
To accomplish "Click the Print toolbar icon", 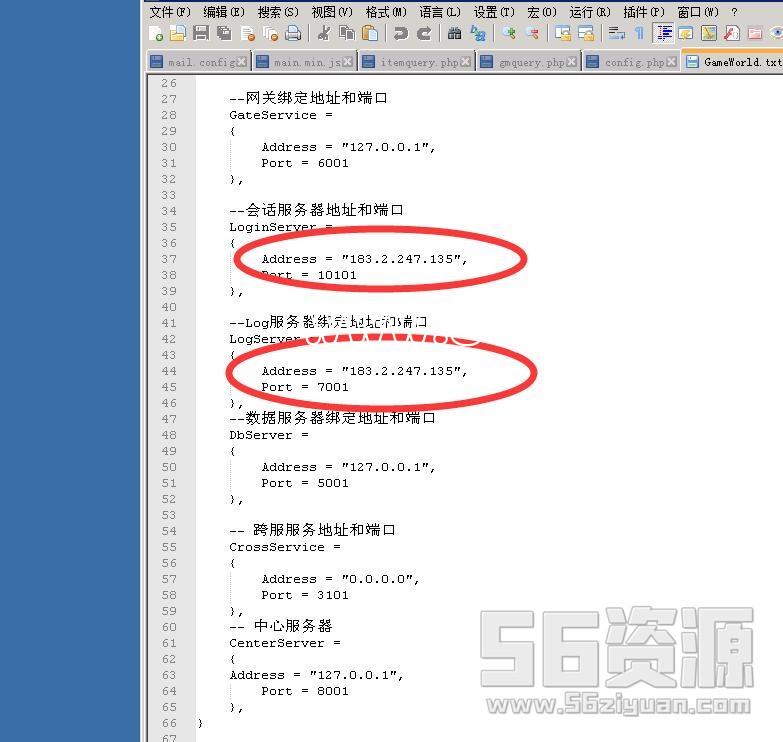I will pos(293,33).
